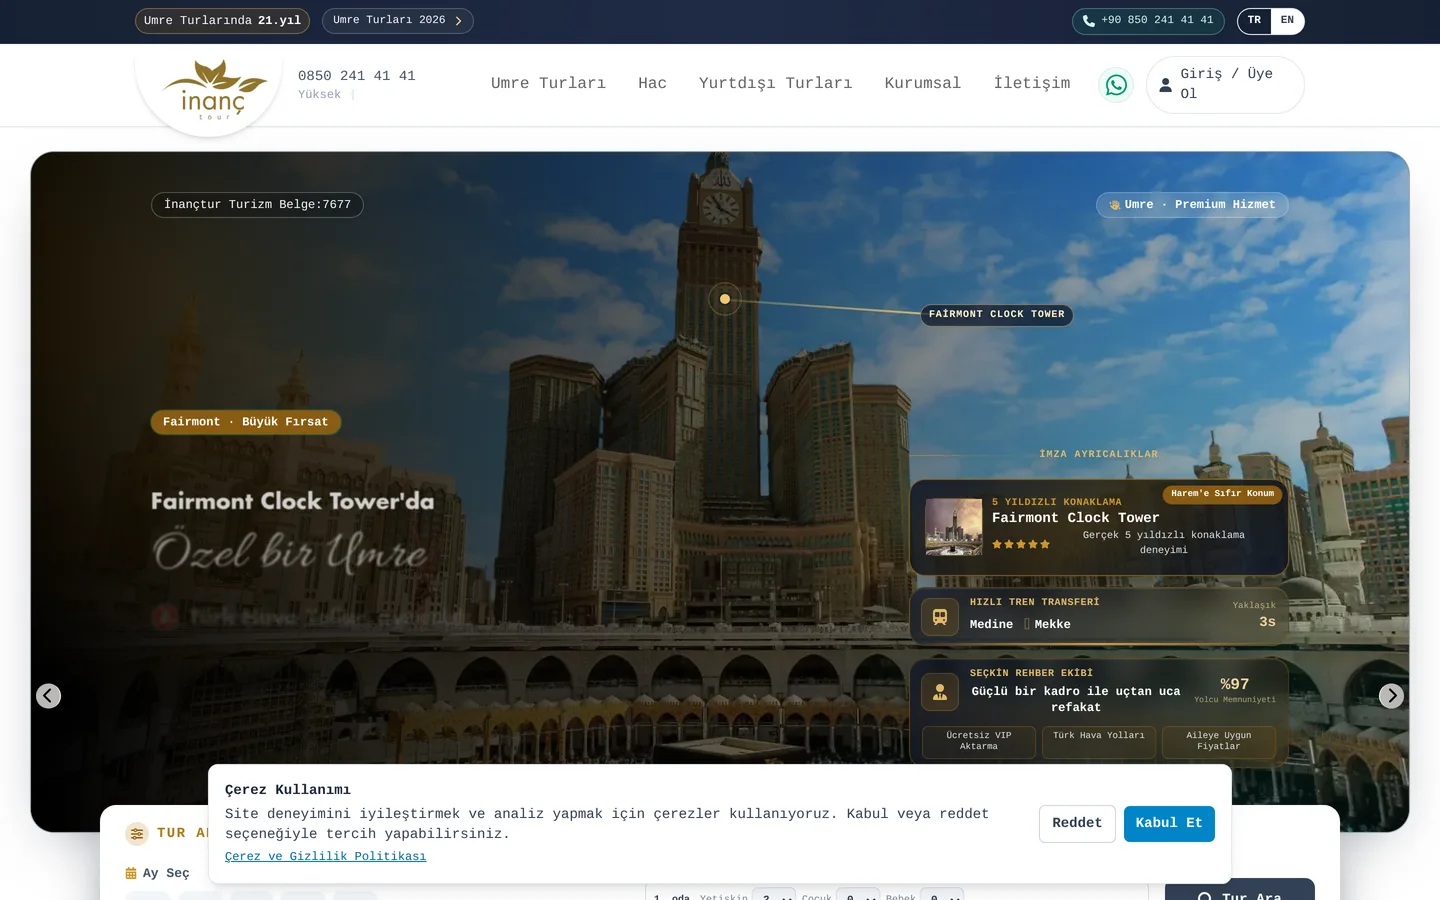Viewport: 1440px width, 900px height.
Task: Click Reddet cookie button
Action: [1077, 824]
